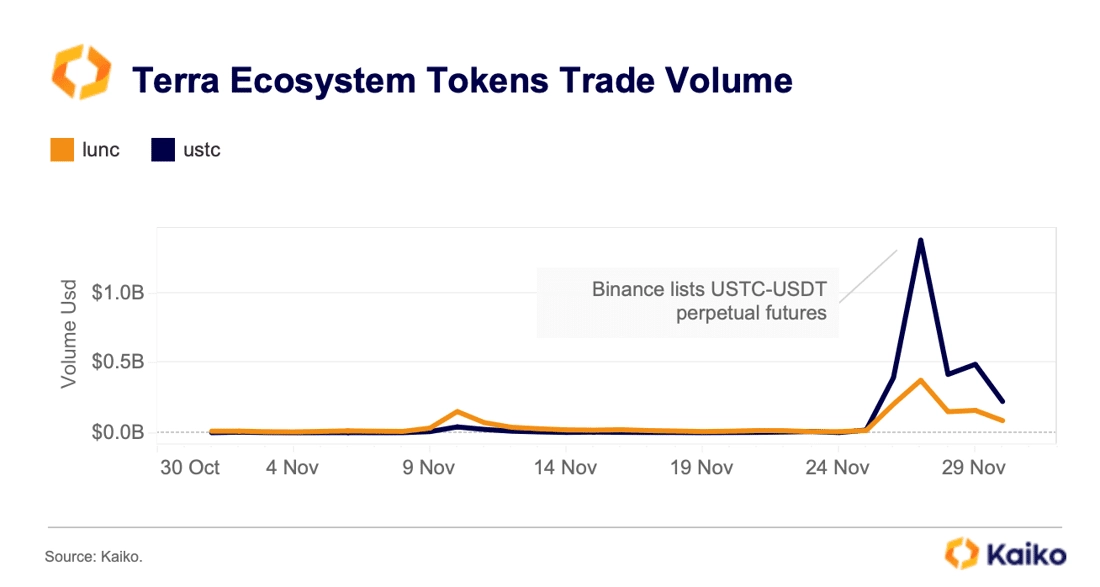Click the Kaiko logo in the bottom-right corner

coord(1005,553)
